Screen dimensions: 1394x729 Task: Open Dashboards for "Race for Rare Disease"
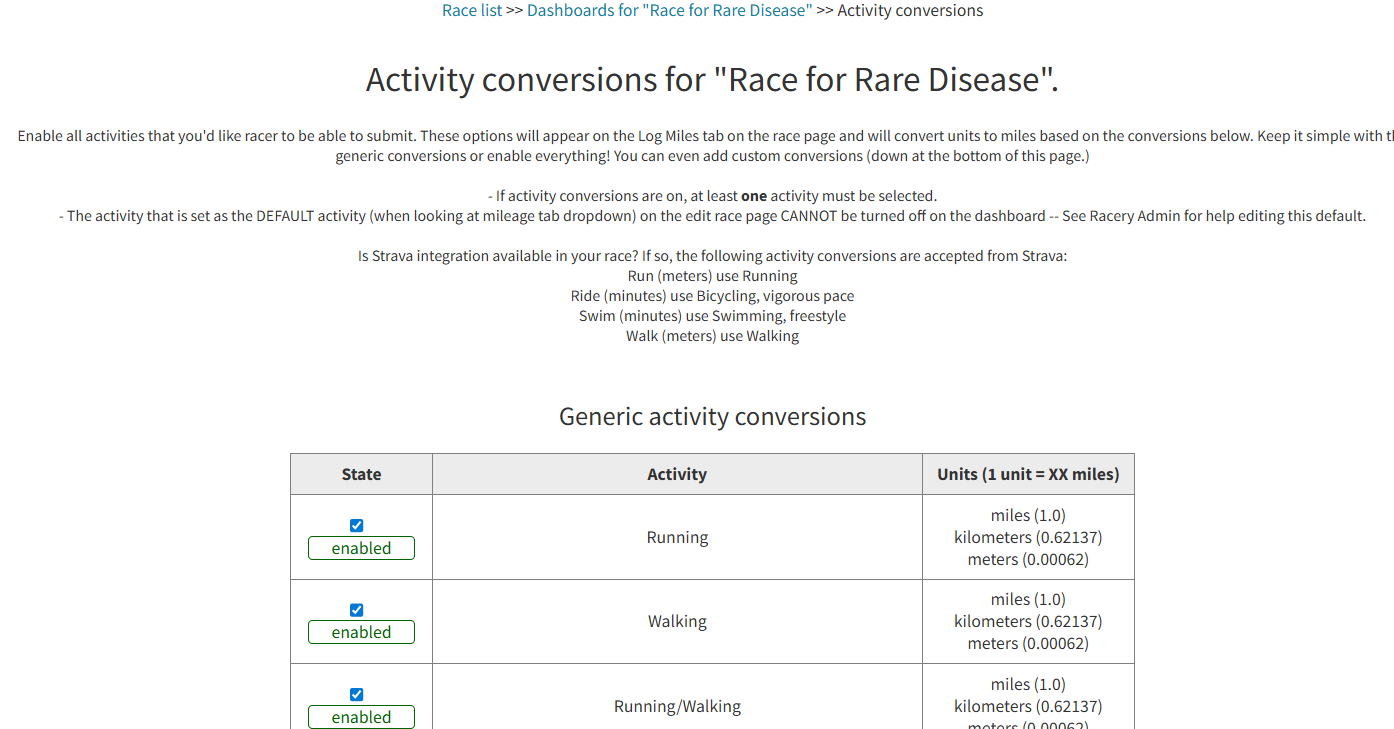coord(668,10)
